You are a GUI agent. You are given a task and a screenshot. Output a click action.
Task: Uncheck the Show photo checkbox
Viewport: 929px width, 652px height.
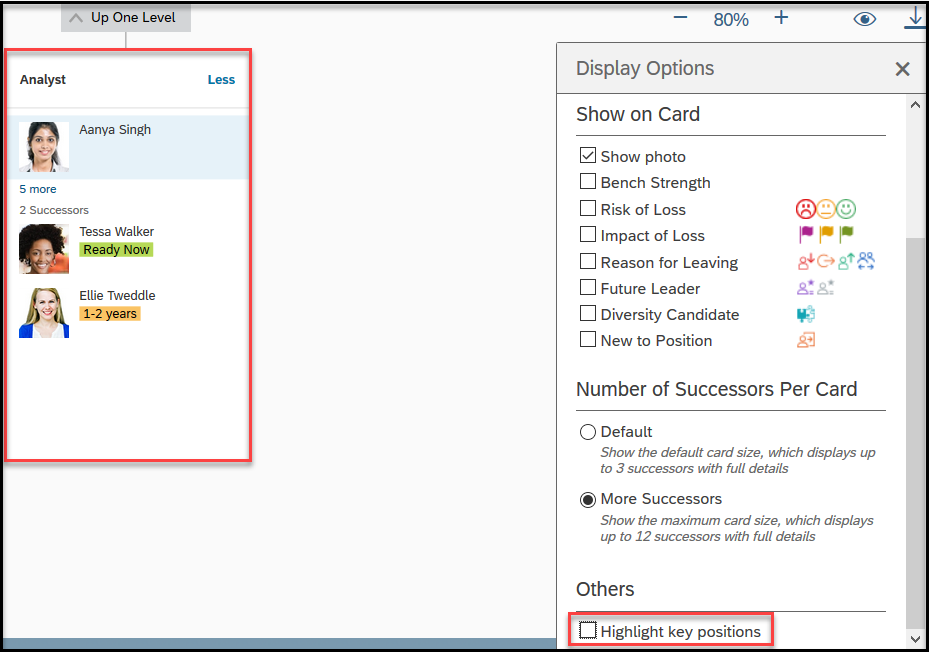pyautogui.click(x=587, y=155)
